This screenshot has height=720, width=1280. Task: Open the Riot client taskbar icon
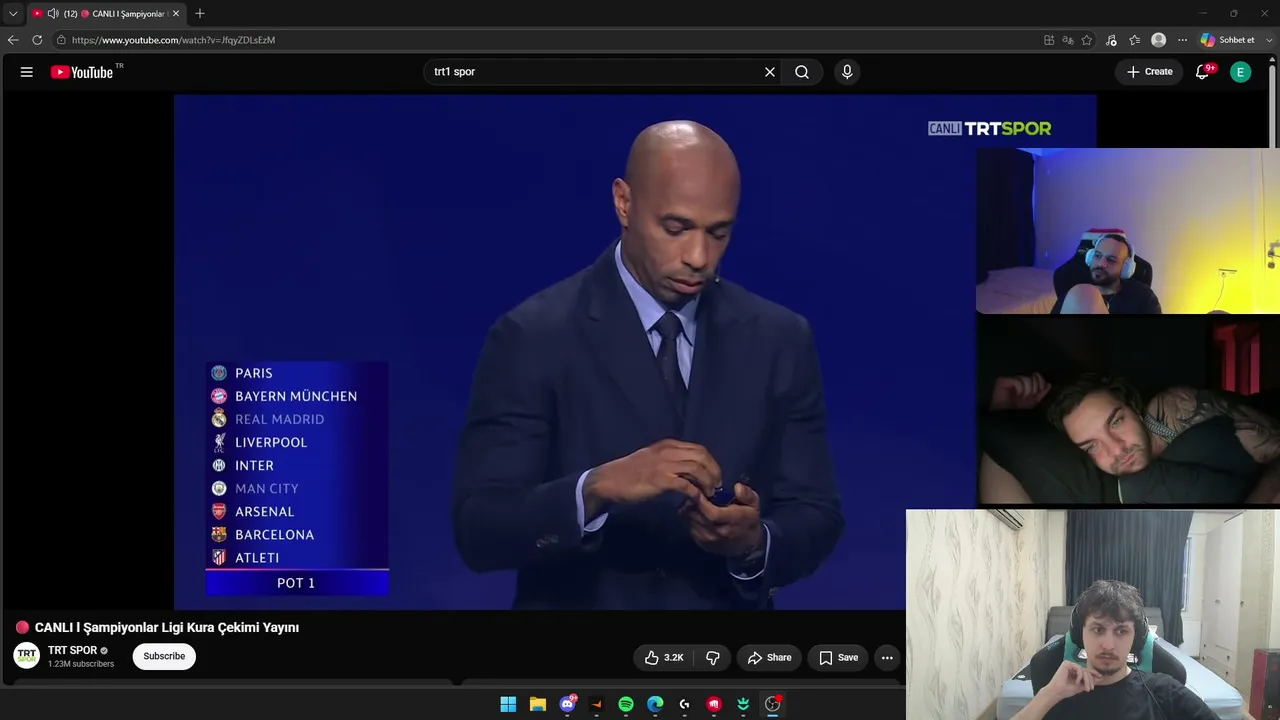714,704
